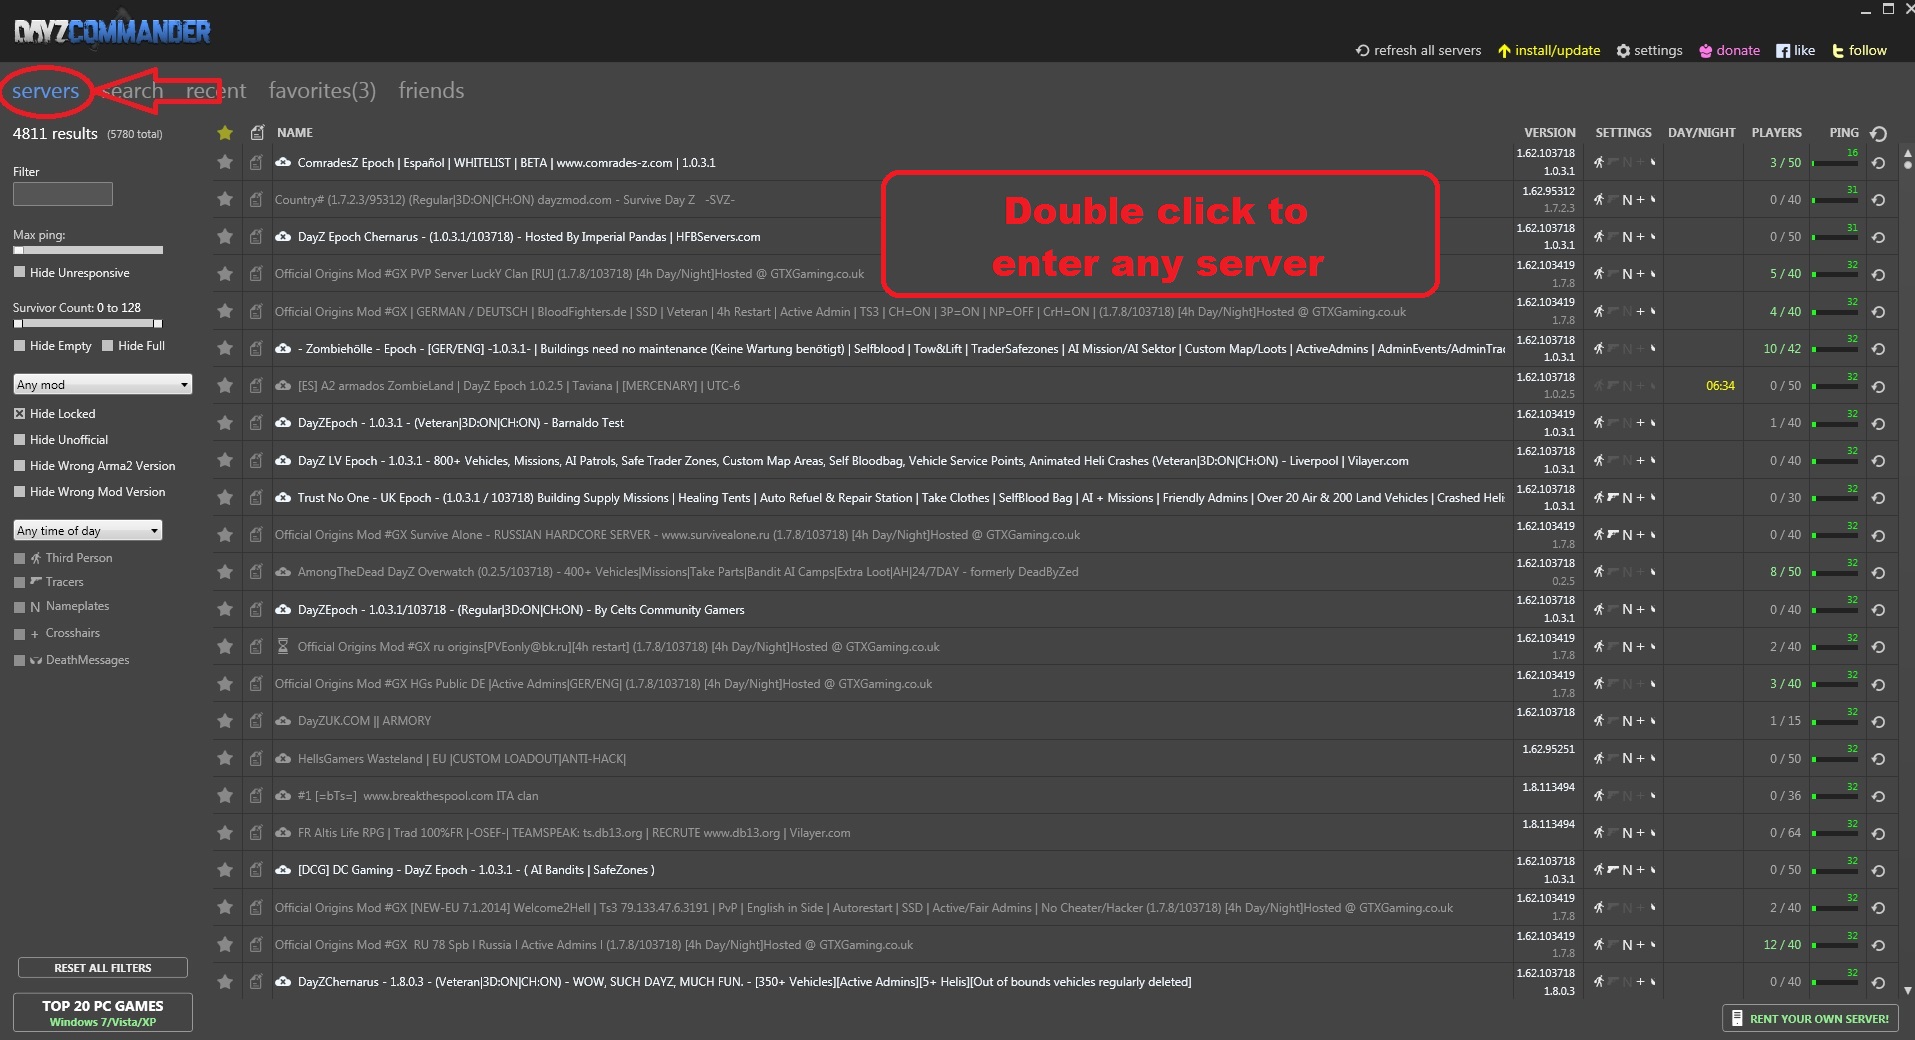
Task: Open the Any mod dropdown
Action: tap(103, 384)
